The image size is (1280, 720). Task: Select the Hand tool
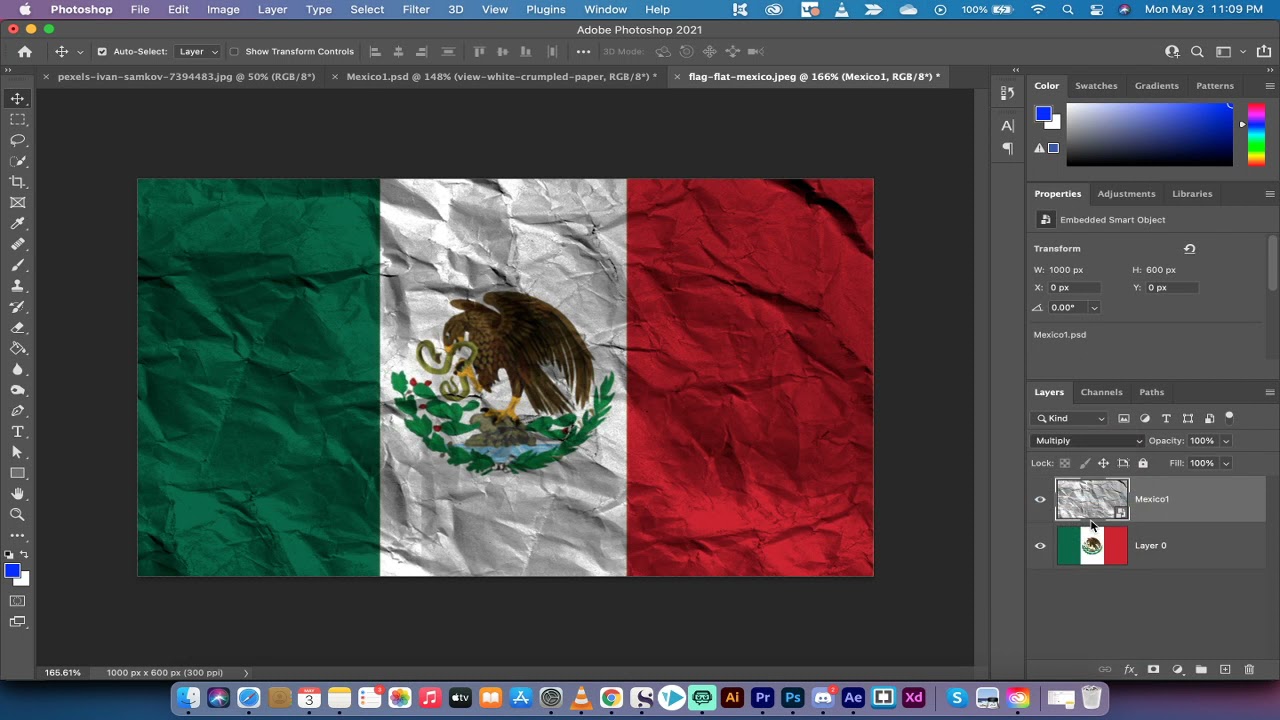coord(17,494)
